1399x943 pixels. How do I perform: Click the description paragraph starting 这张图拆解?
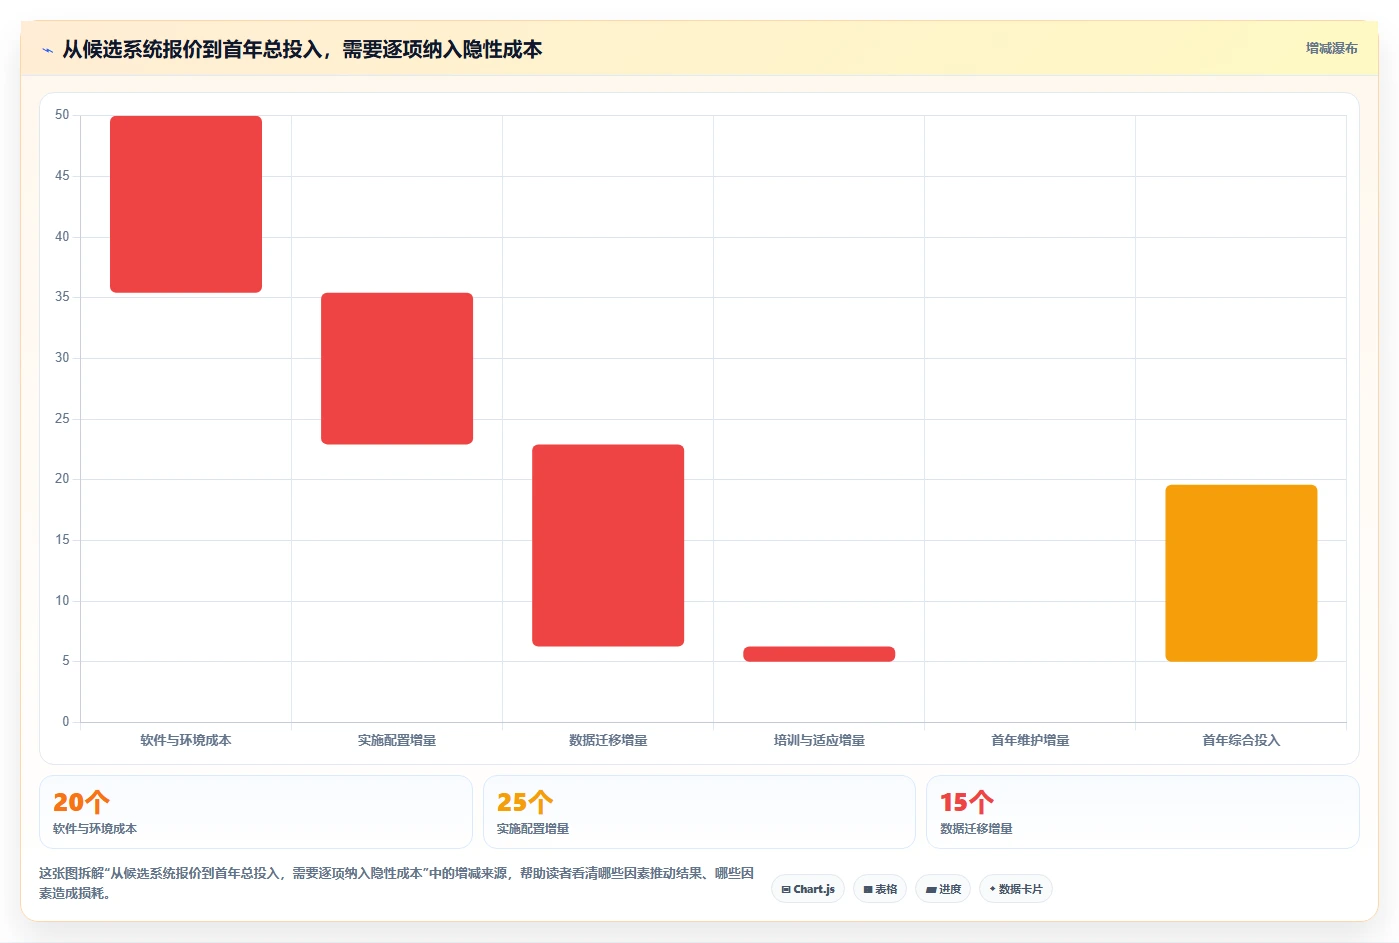[397, 883]
